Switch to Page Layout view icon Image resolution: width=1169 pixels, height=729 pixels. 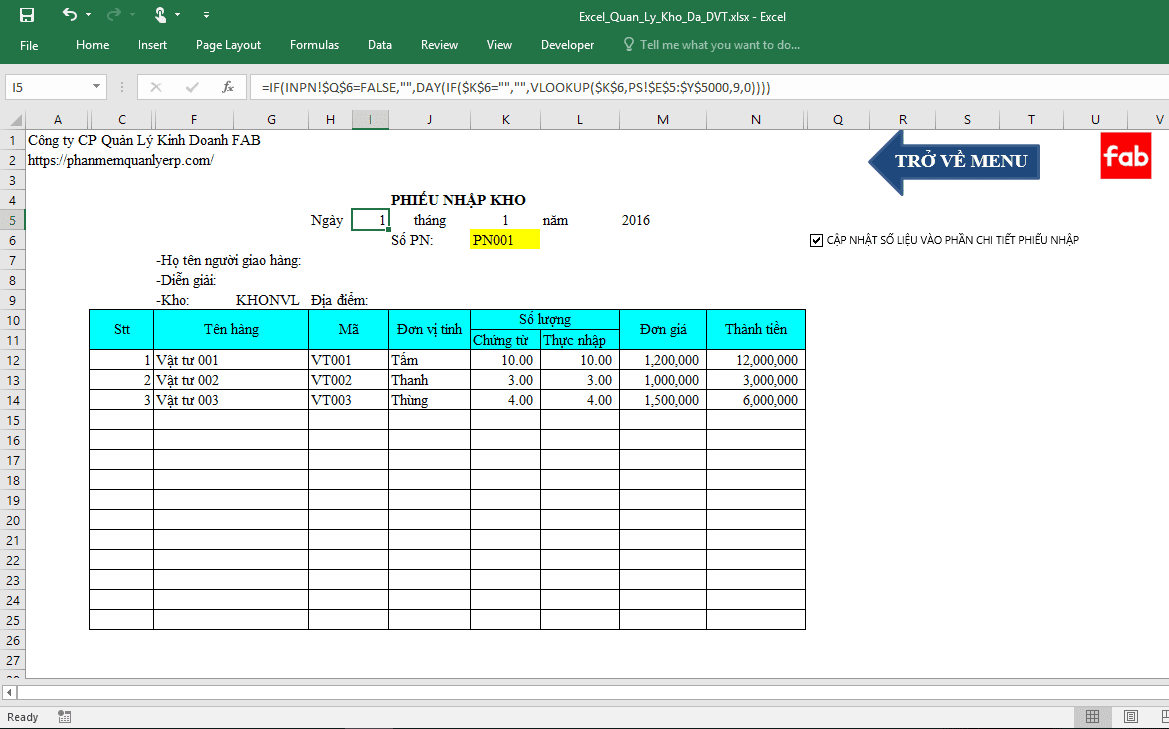(x=1130, y=716)
